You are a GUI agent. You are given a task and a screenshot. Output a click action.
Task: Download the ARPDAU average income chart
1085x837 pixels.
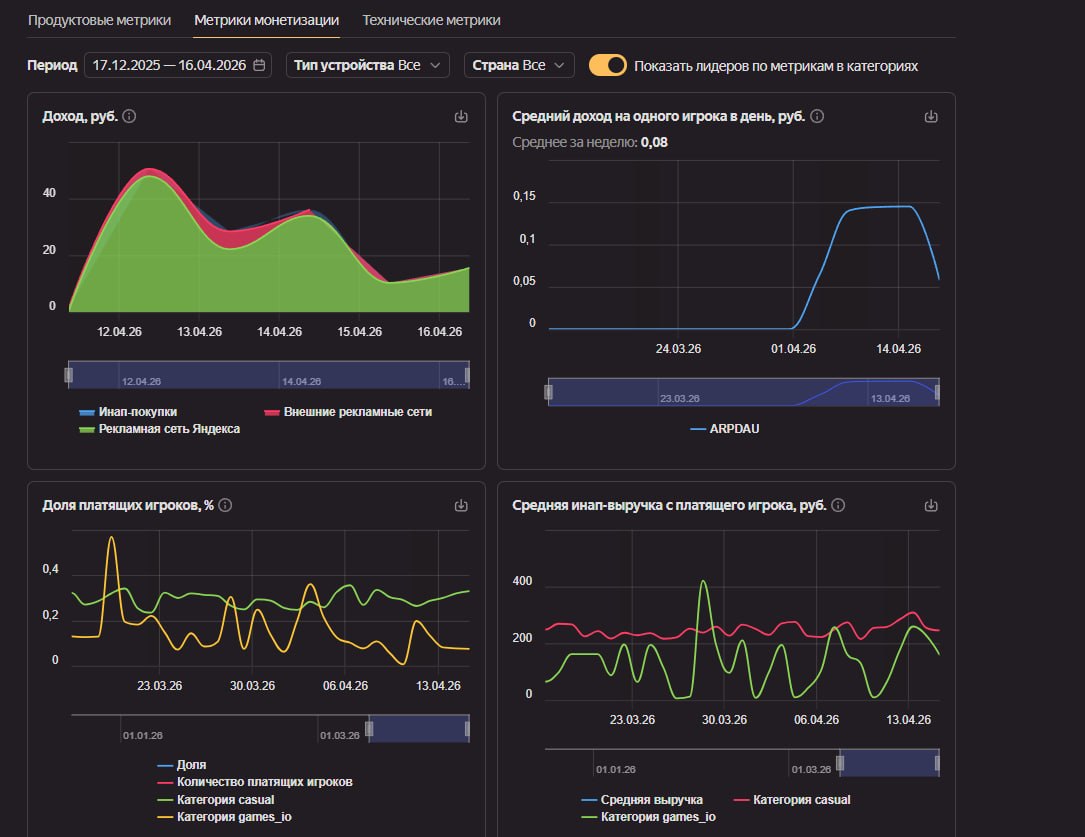tap(931, 116)
